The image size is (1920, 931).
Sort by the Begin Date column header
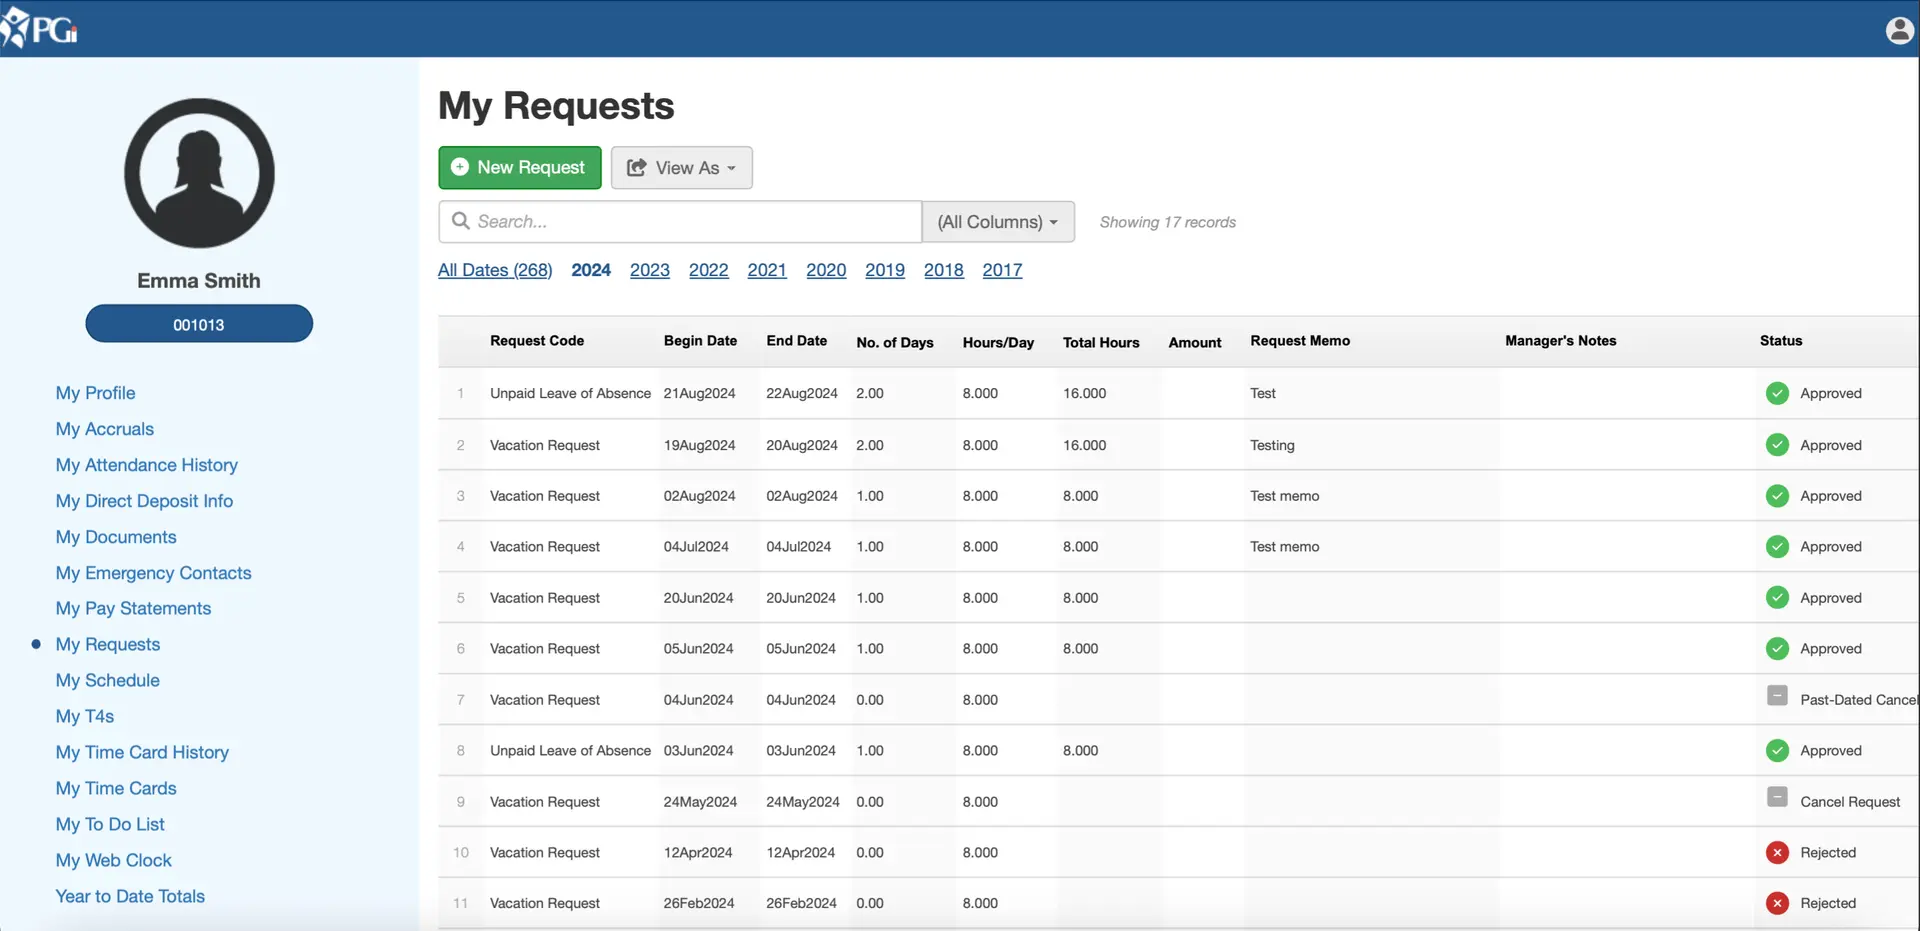pos(700,341)
